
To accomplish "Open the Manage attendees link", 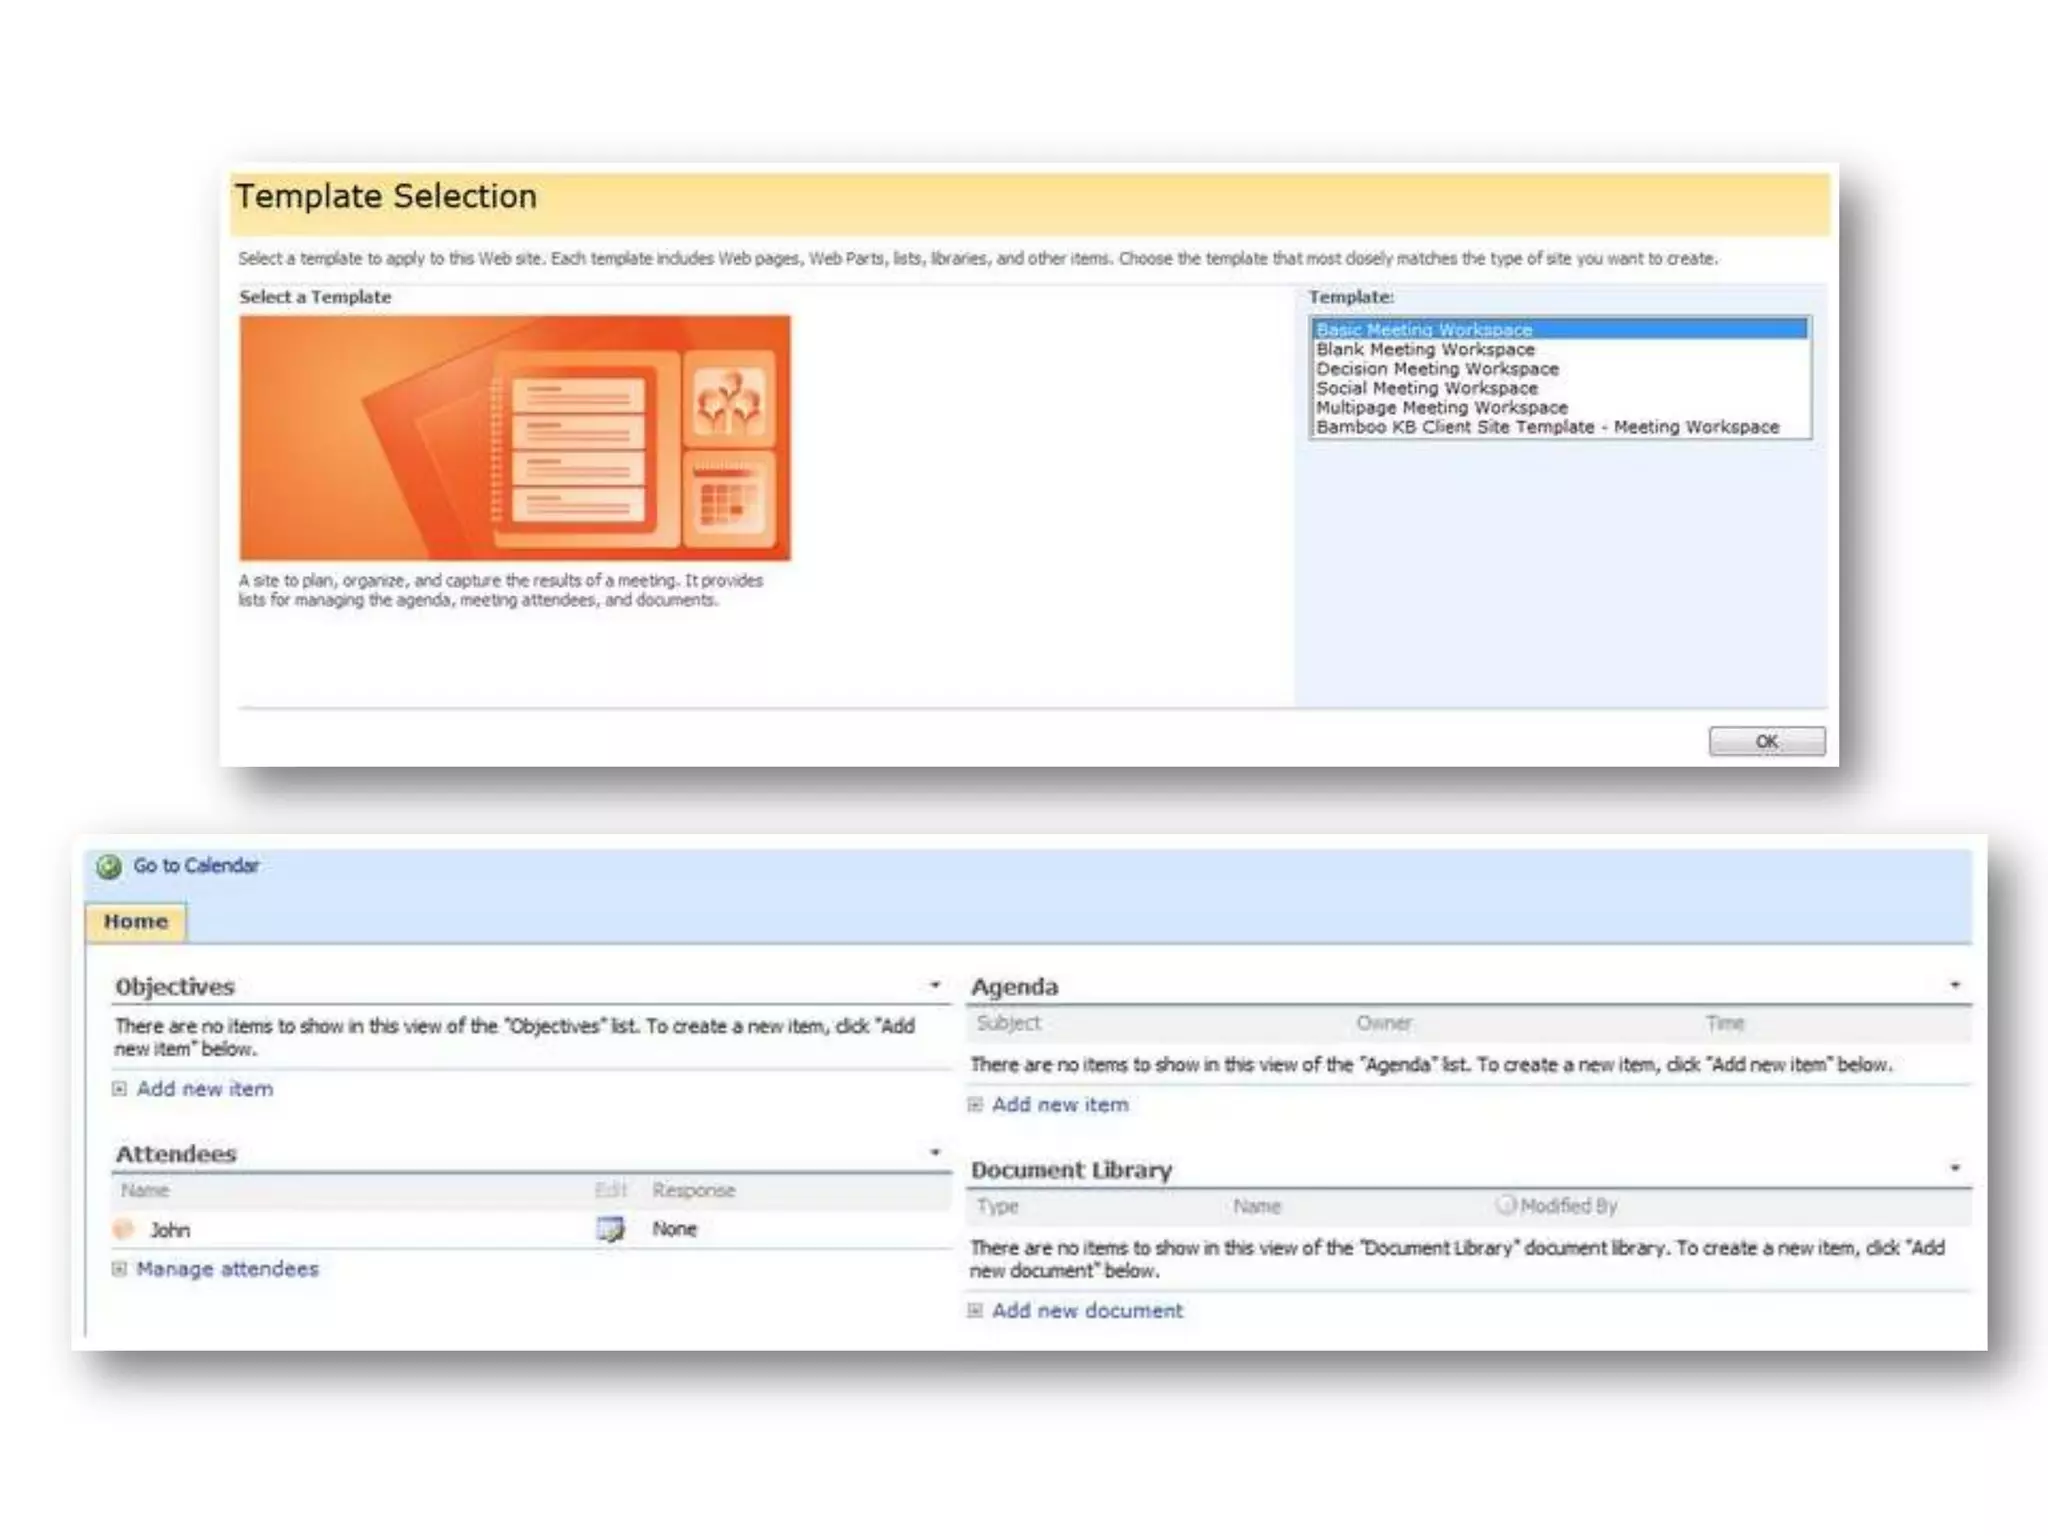I will click(227, 1269).
